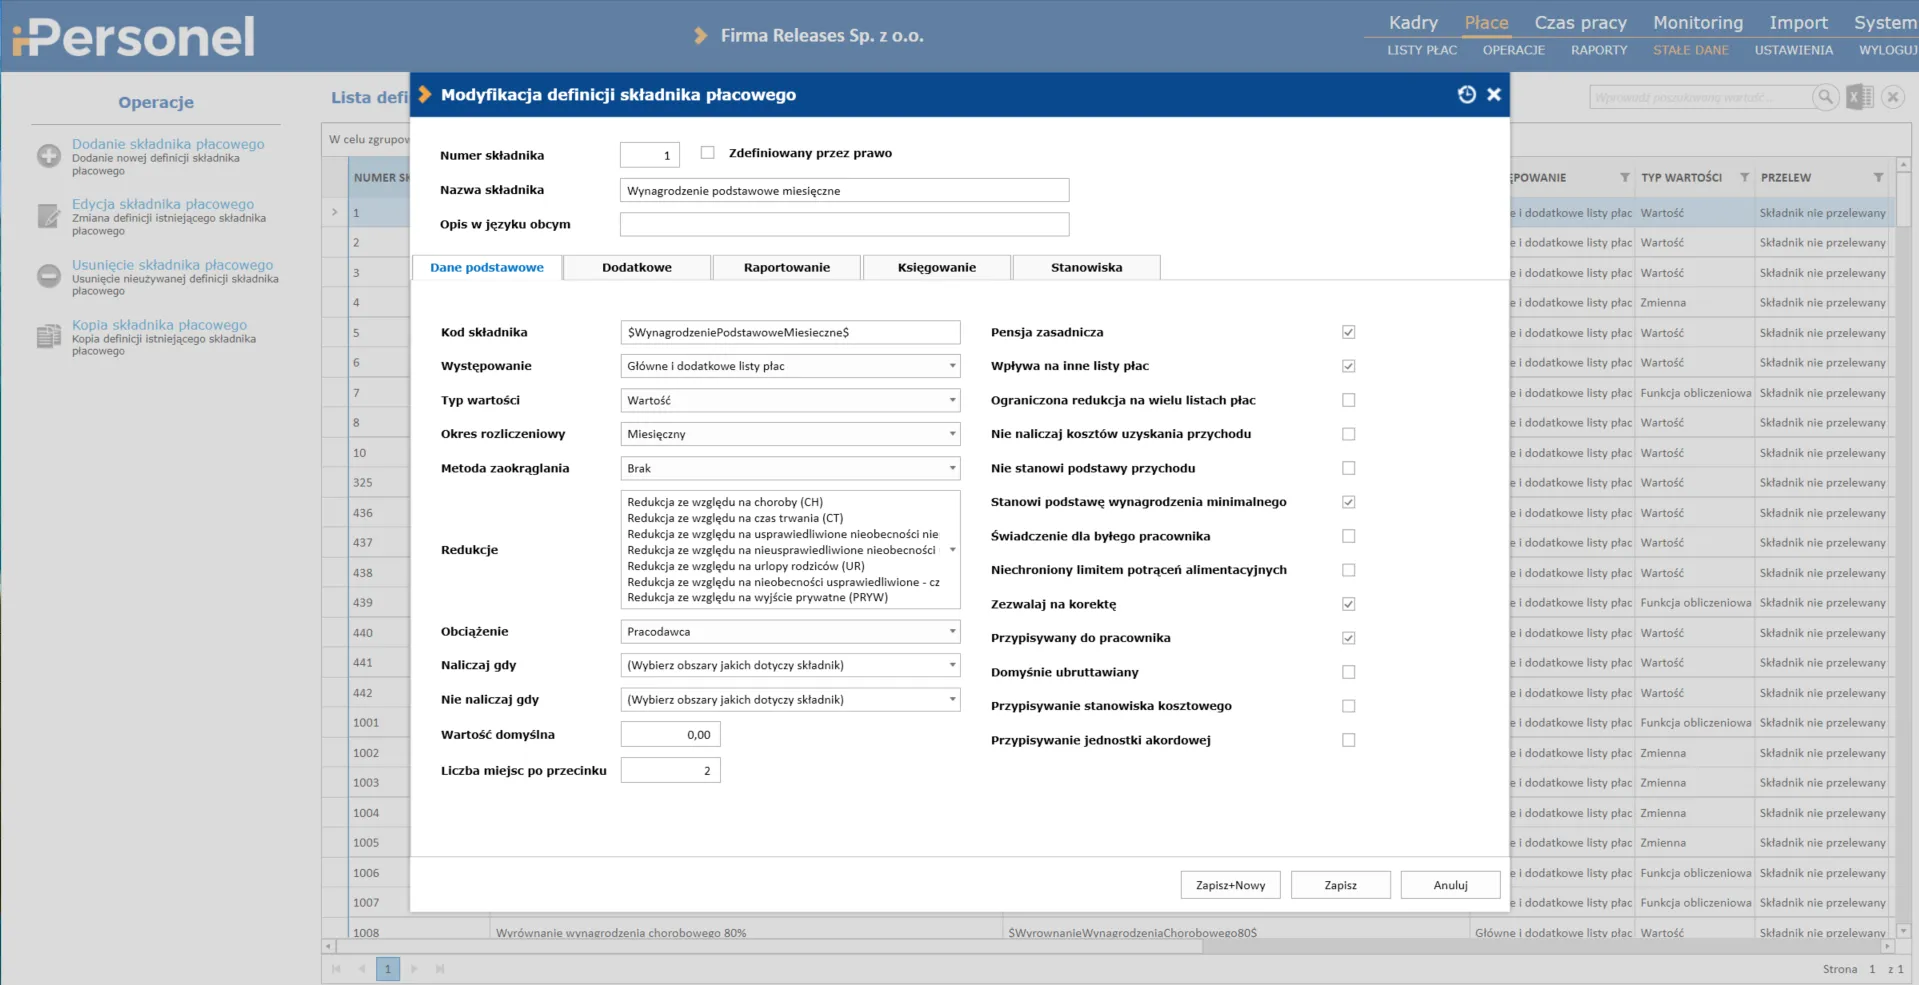
Task: Click the history clock icon in dialog header
Action: tap(1466, 94)
